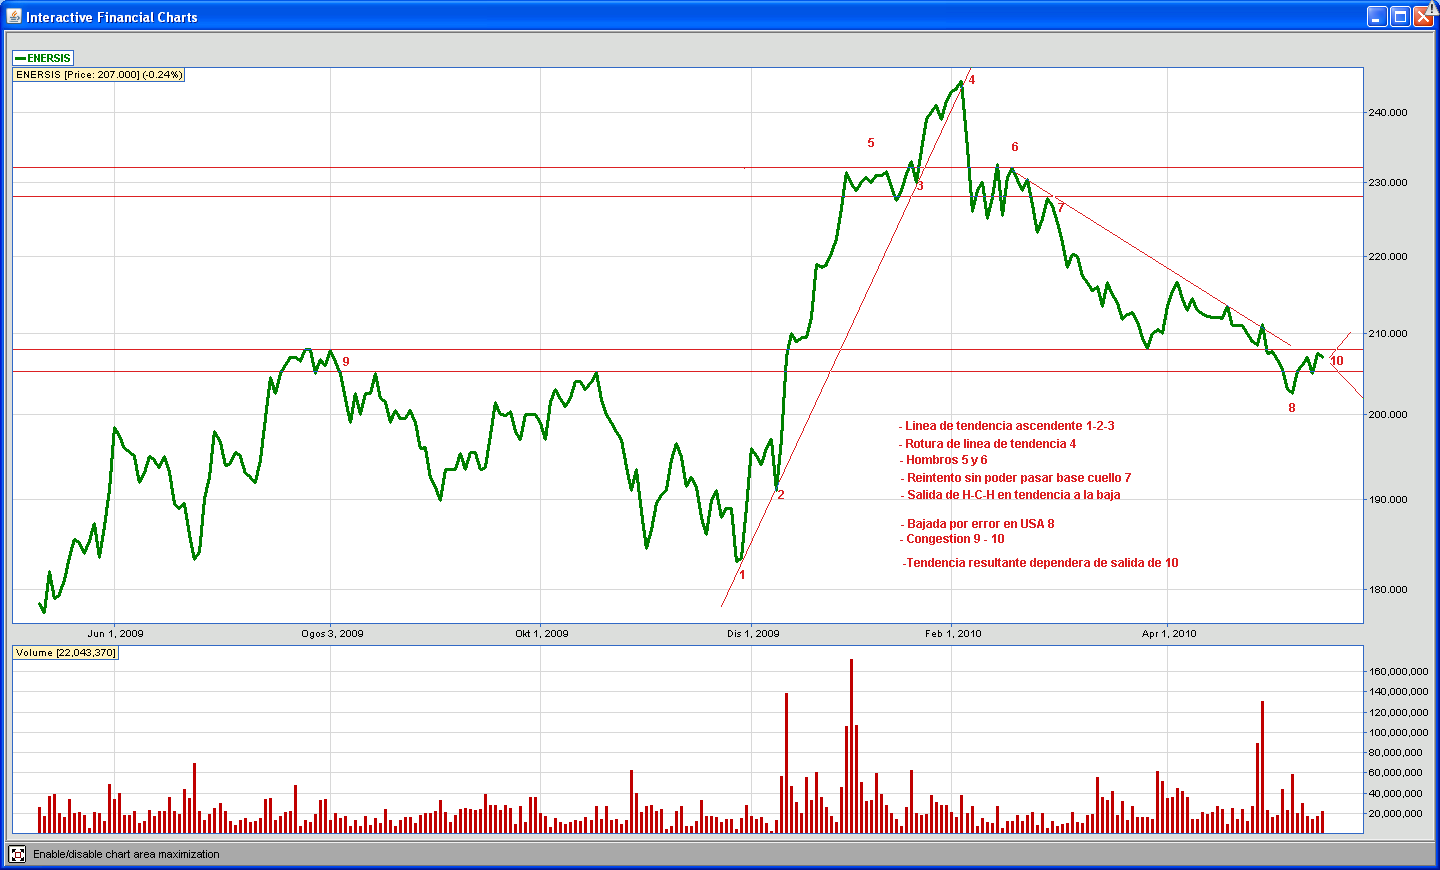The height and width of the screenshot is (870, 1440).
Task: Click the 'Congestion 9 - 10' note
Action: [x=952, y=539]
